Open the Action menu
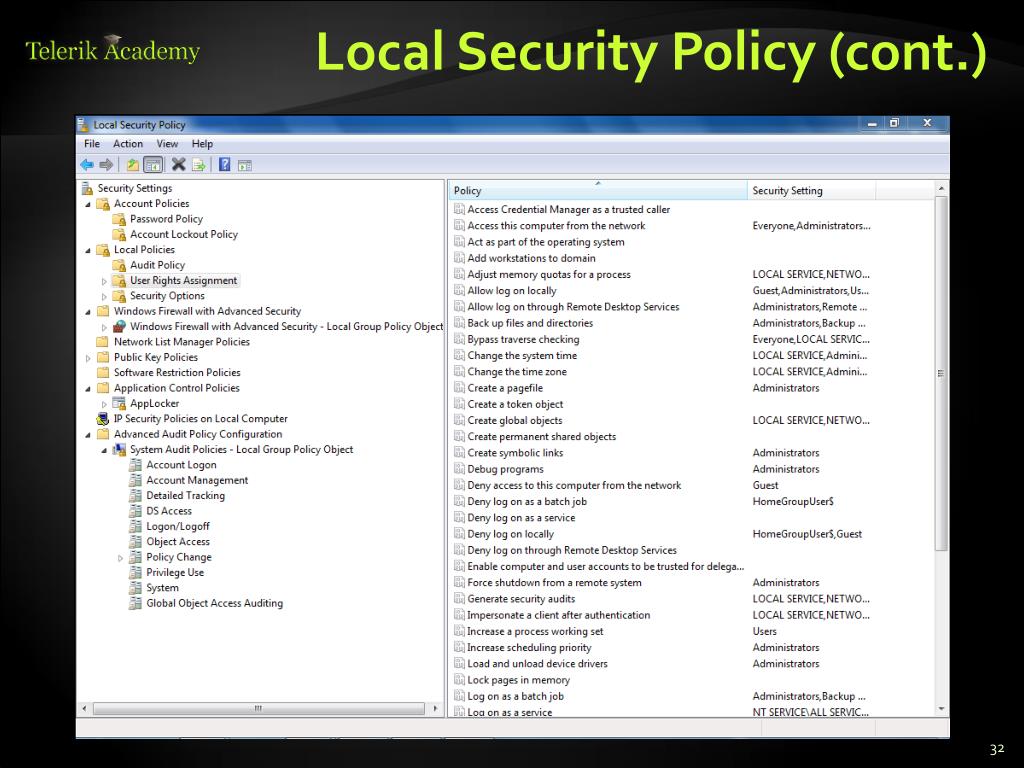 (x=128, y=144)
